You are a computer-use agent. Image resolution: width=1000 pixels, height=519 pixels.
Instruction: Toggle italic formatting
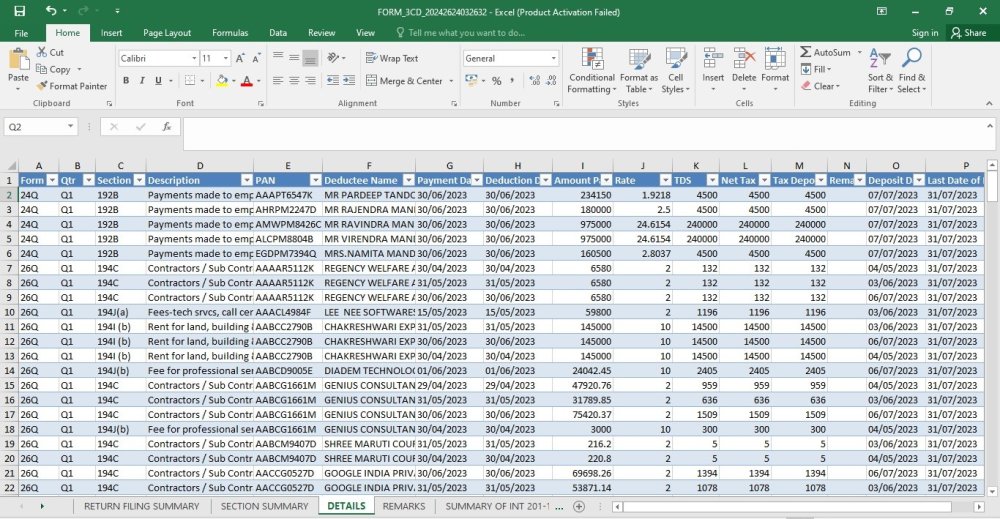(x=142, y=81)
